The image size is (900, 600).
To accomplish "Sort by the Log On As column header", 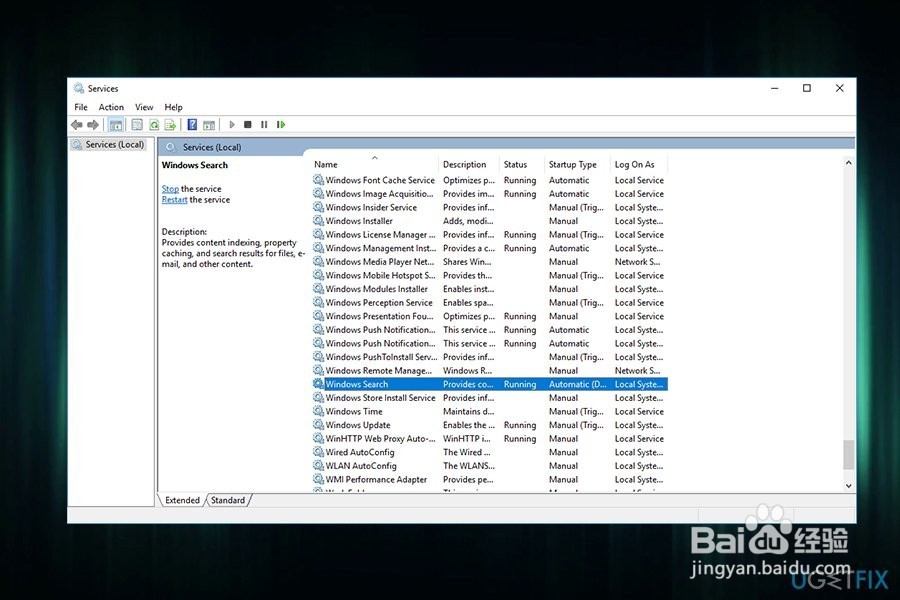I will 639,164.
